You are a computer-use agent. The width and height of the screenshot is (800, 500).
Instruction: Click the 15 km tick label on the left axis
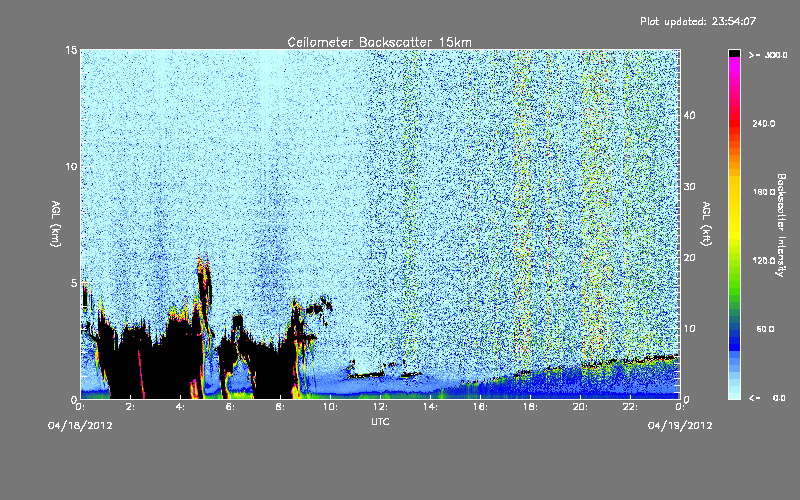coord(71,50)
